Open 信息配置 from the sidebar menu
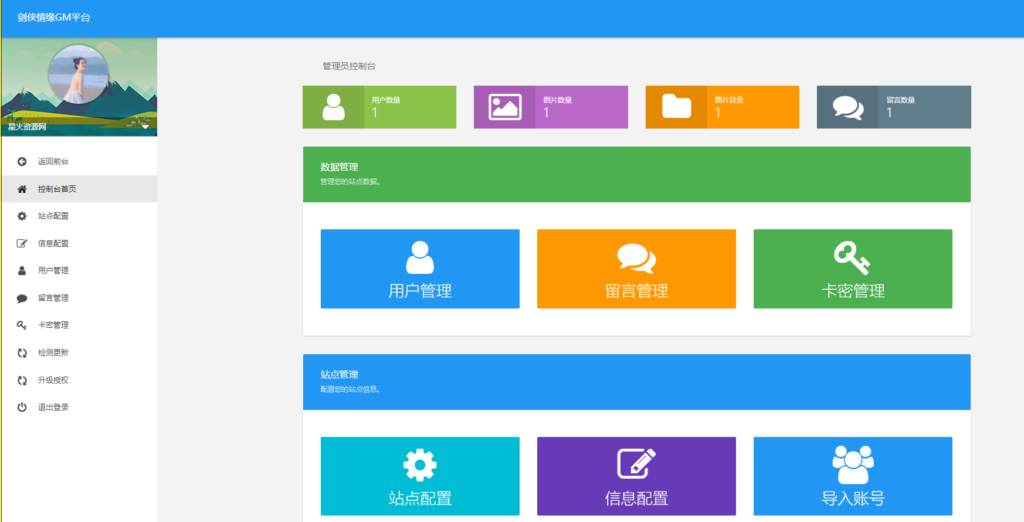This screenshot has height=522, width=1024. [53, 243]
